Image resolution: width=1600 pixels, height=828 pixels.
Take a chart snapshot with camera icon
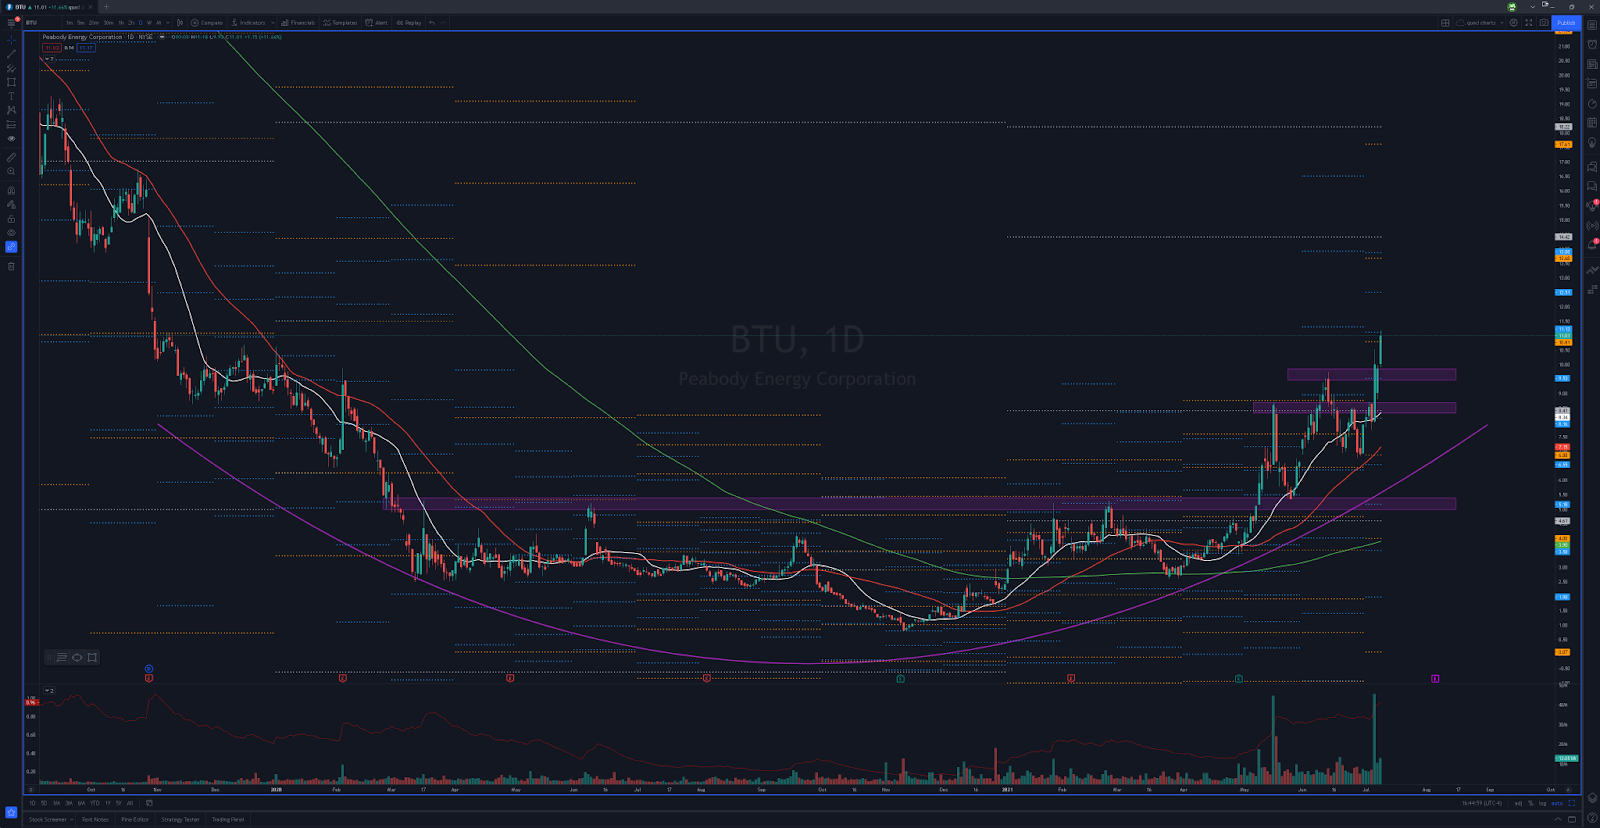(1543, 22)
